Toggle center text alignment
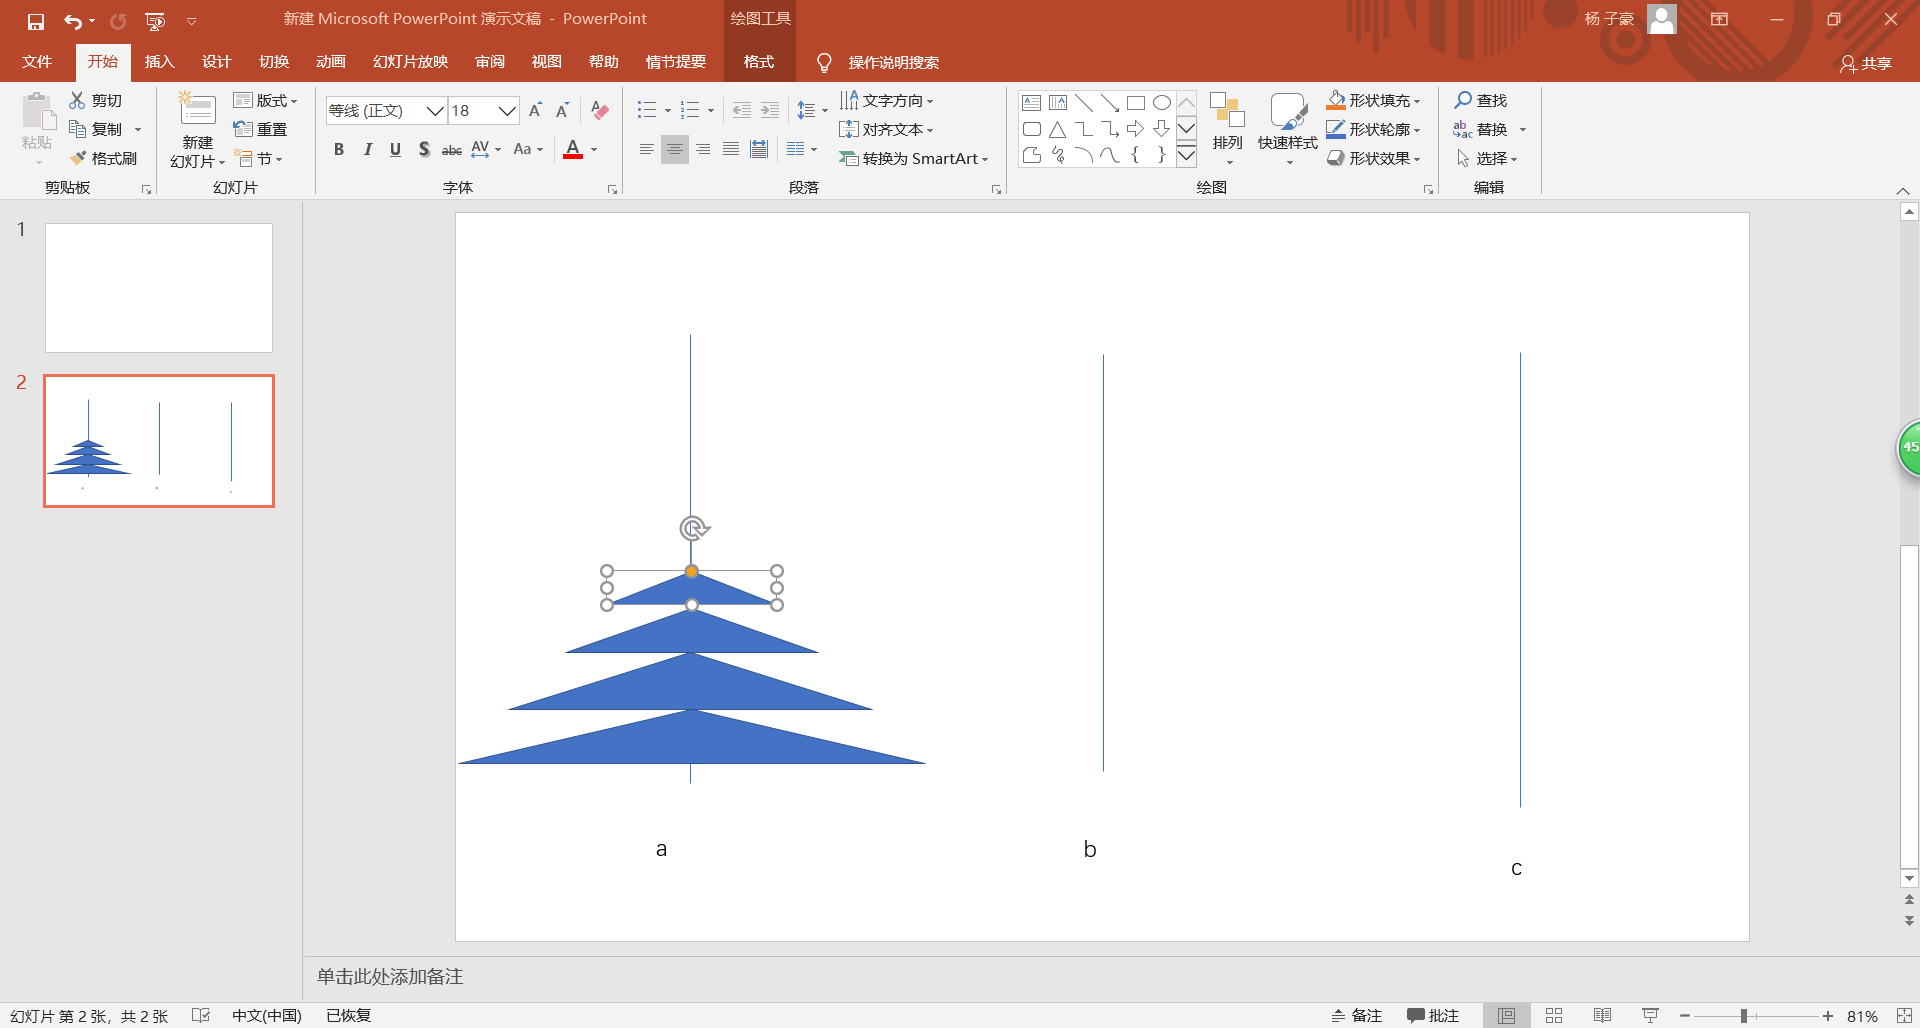This screenshot has height=1028, width=1920. (x=675, y=149)
